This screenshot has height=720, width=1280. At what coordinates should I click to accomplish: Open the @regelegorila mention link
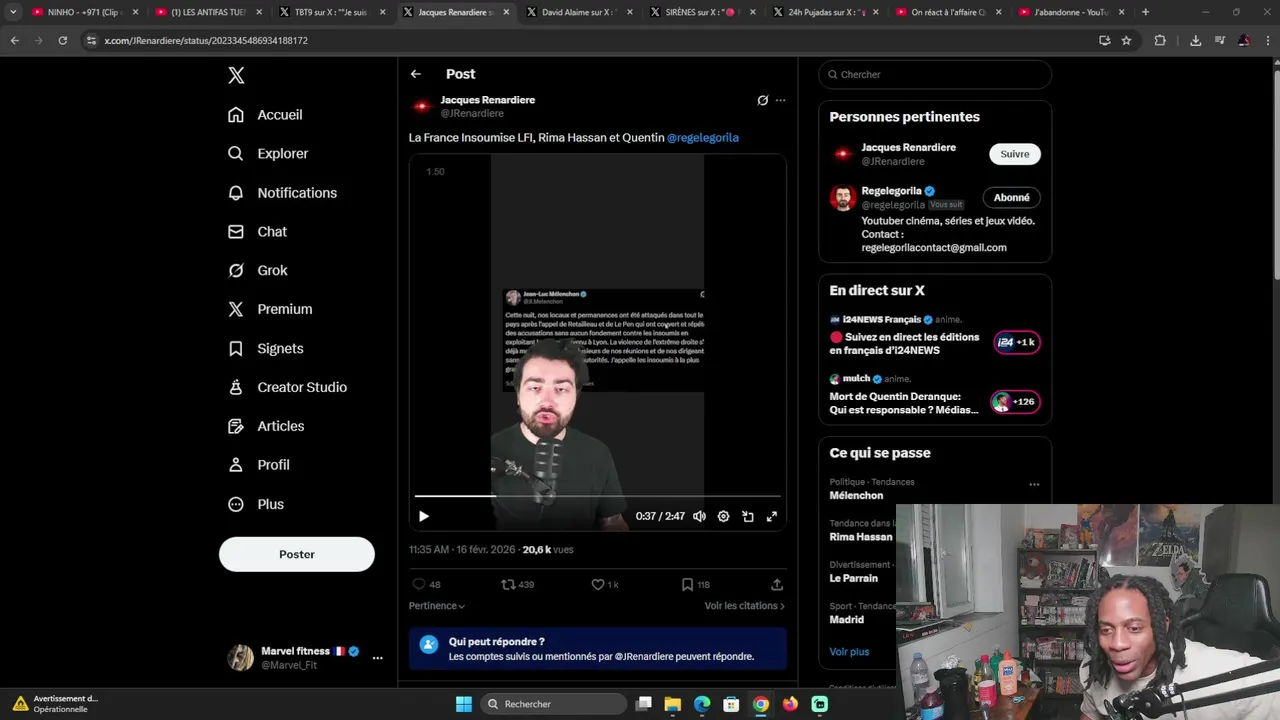[703, 138]
